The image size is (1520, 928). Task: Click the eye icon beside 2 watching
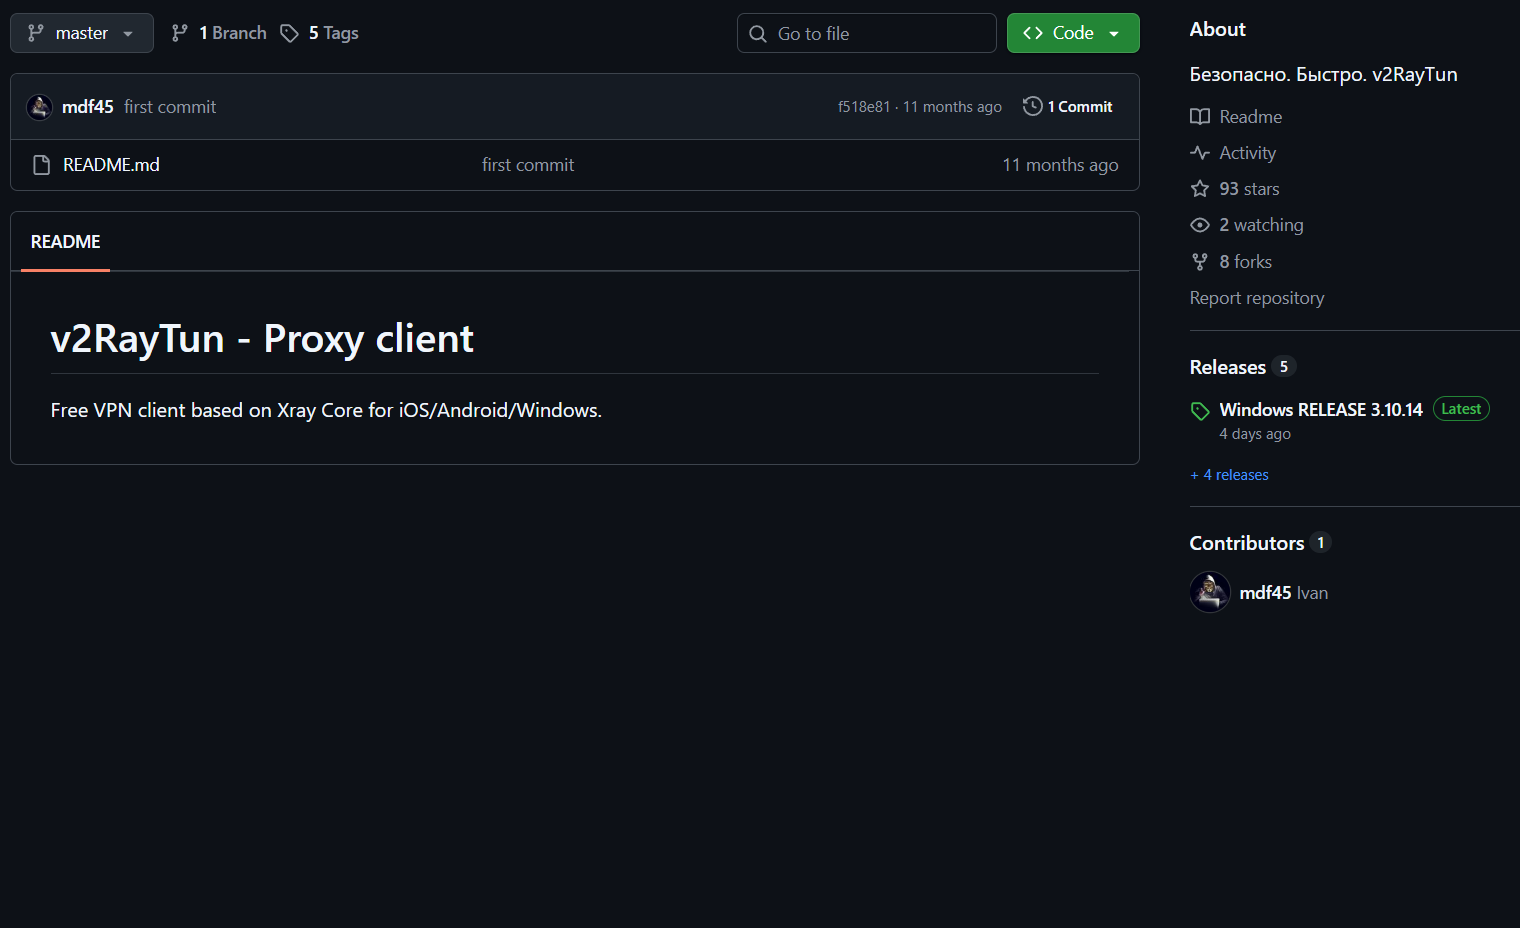click(1200, 225)
